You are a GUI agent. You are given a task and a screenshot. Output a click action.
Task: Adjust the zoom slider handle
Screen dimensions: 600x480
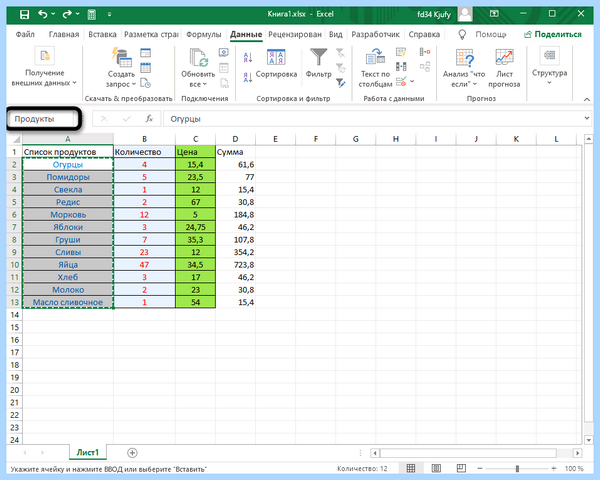[517, 469]
